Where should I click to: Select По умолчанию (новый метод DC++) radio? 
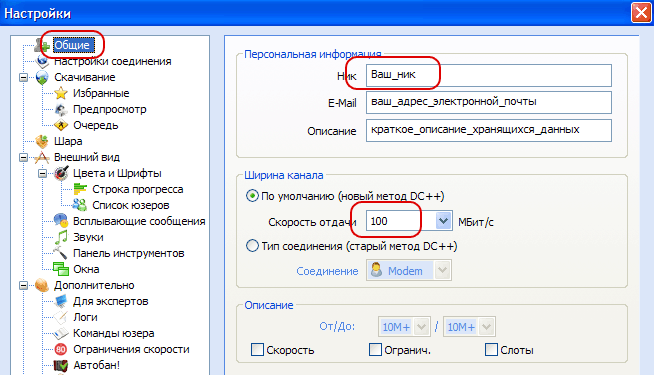(252, 196)
